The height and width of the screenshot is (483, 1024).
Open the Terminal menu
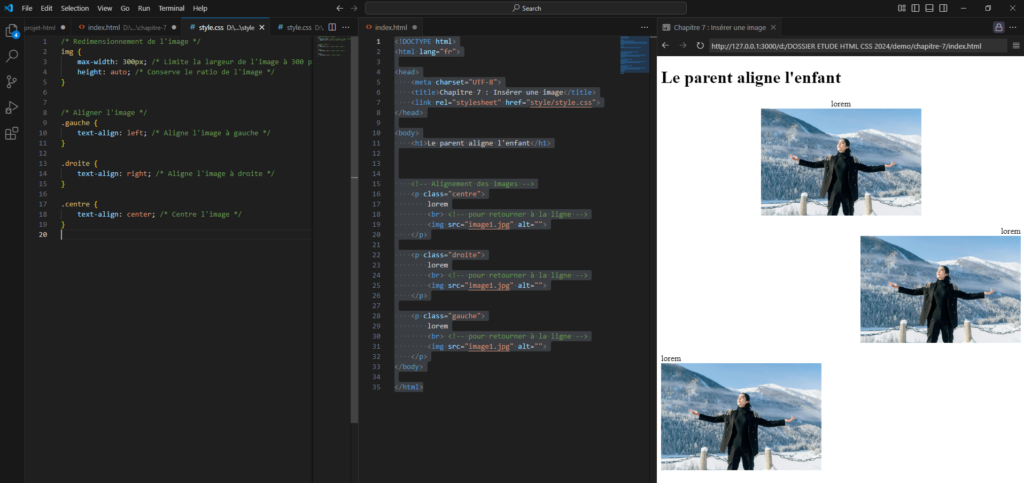pyautogui.click(x=171, y=8)
